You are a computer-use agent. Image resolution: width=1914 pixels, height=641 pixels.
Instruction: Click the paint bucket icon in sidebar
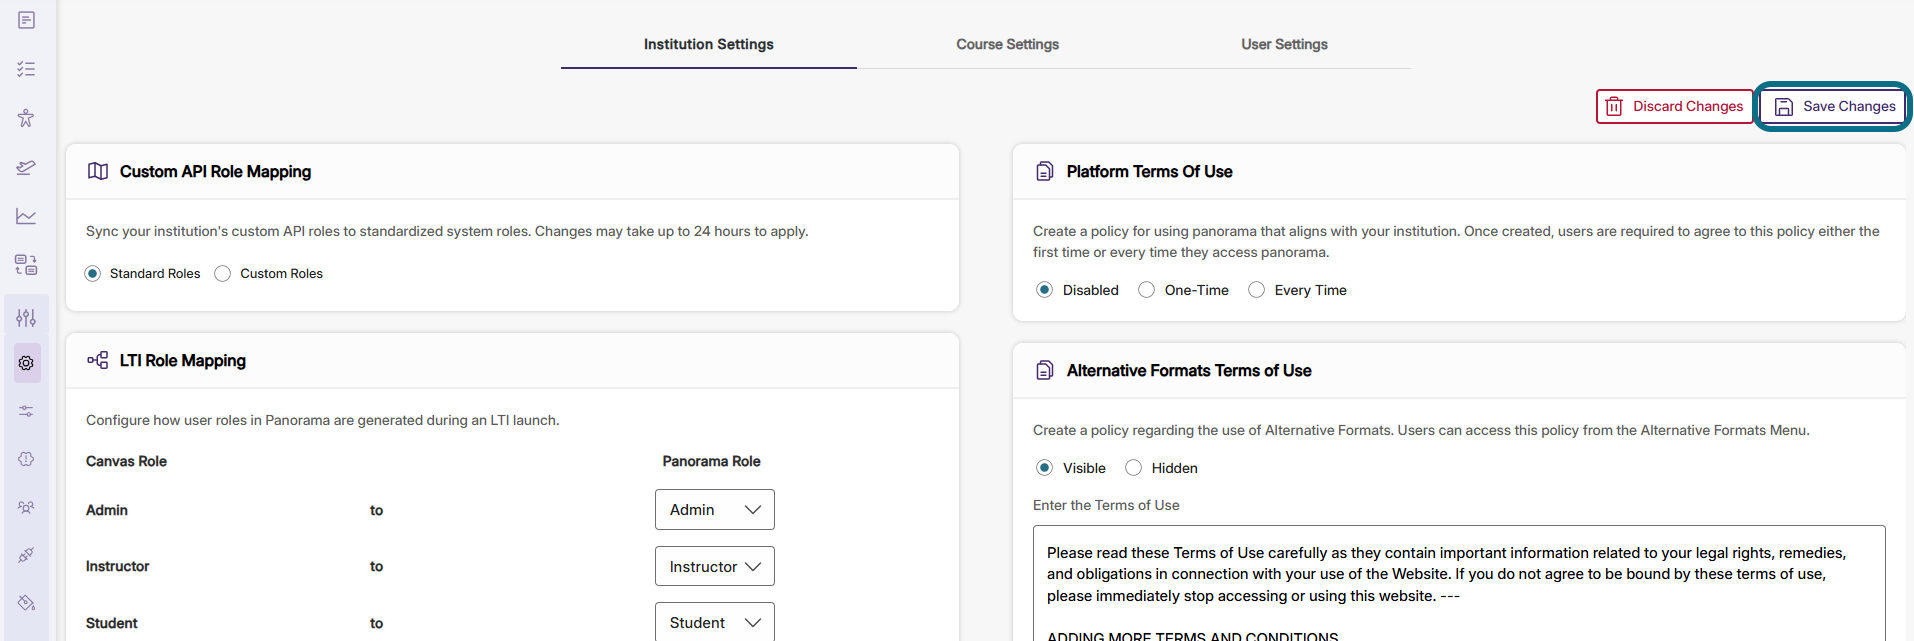27,603
